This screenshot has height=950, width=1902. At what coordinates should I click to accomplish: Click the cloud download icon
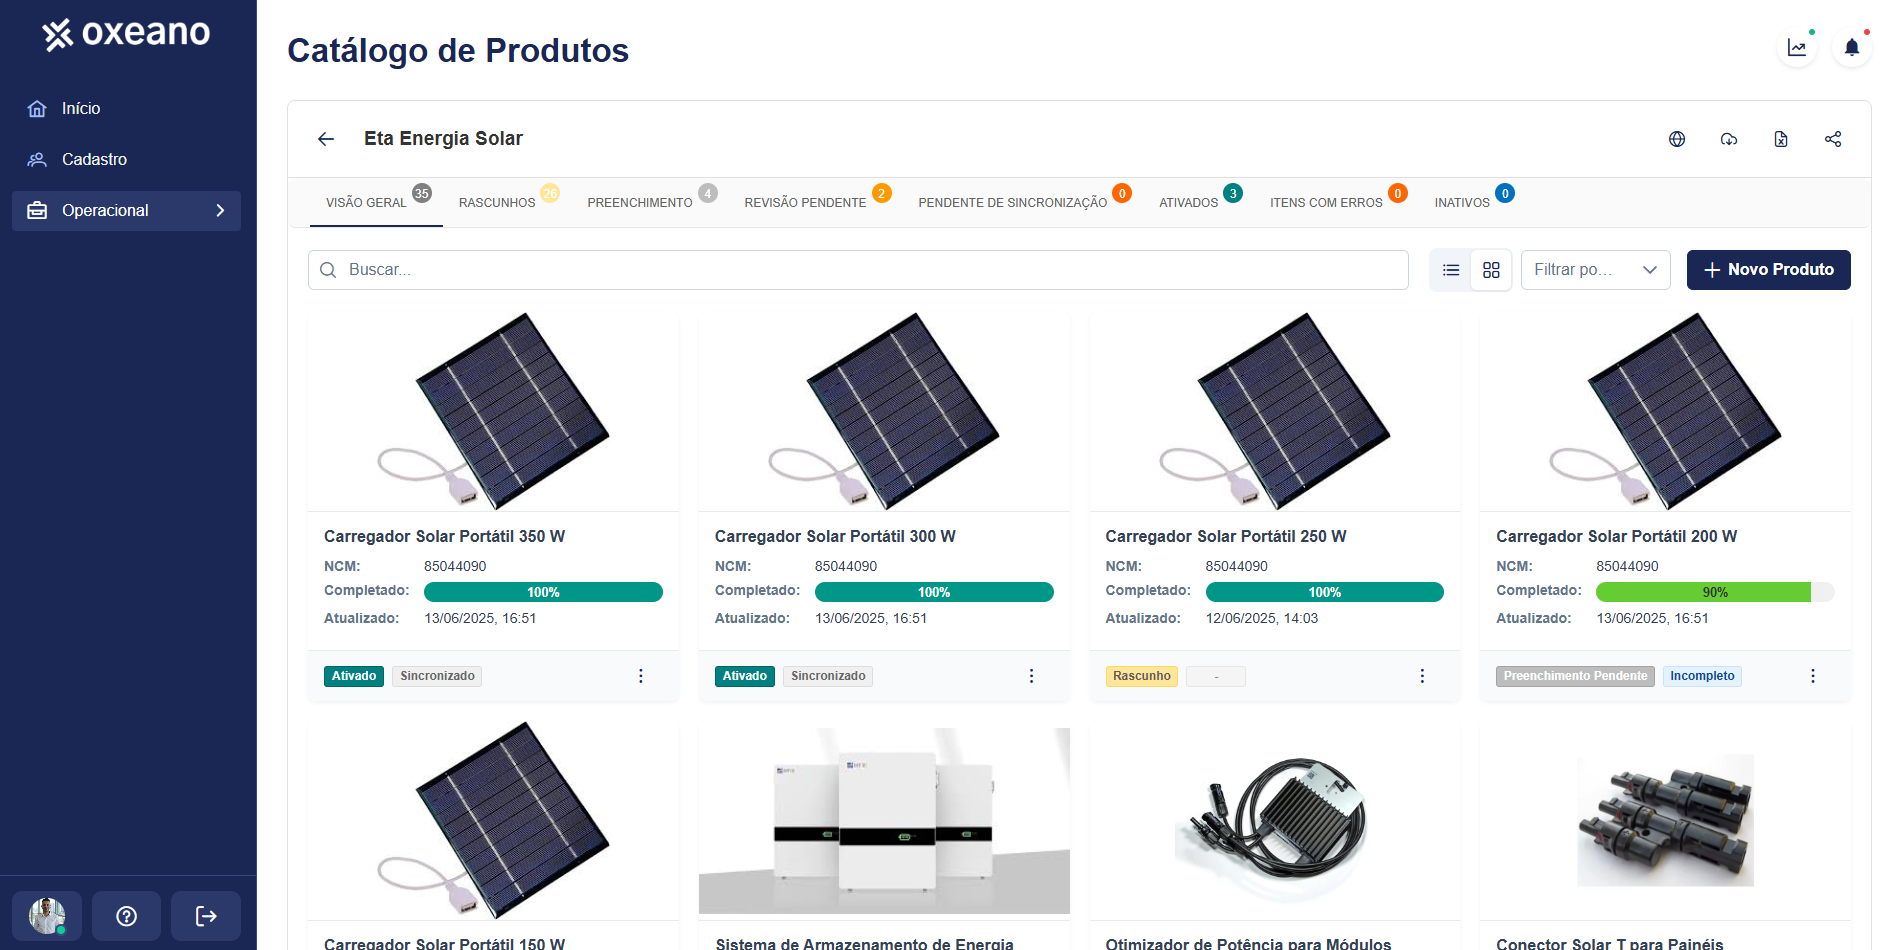[x=1729, y=139]
